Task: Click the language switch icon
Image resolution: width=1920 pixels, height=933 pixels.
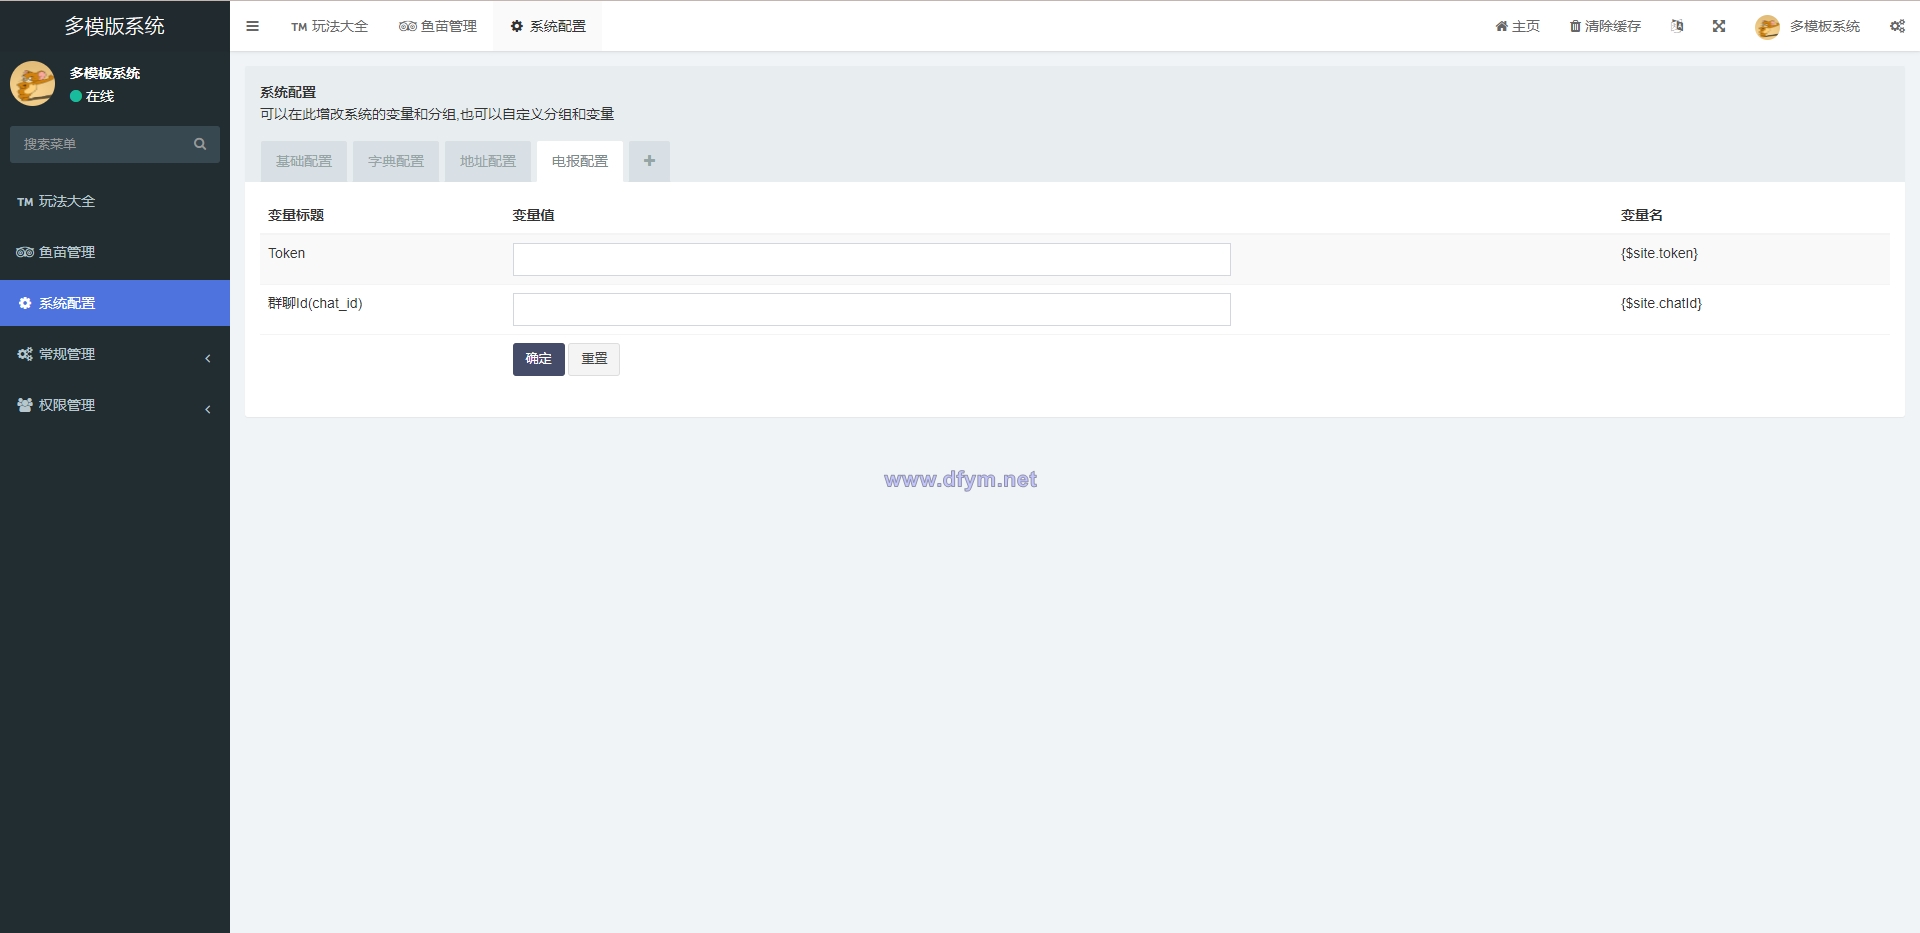Action: tap(1677, 26)
